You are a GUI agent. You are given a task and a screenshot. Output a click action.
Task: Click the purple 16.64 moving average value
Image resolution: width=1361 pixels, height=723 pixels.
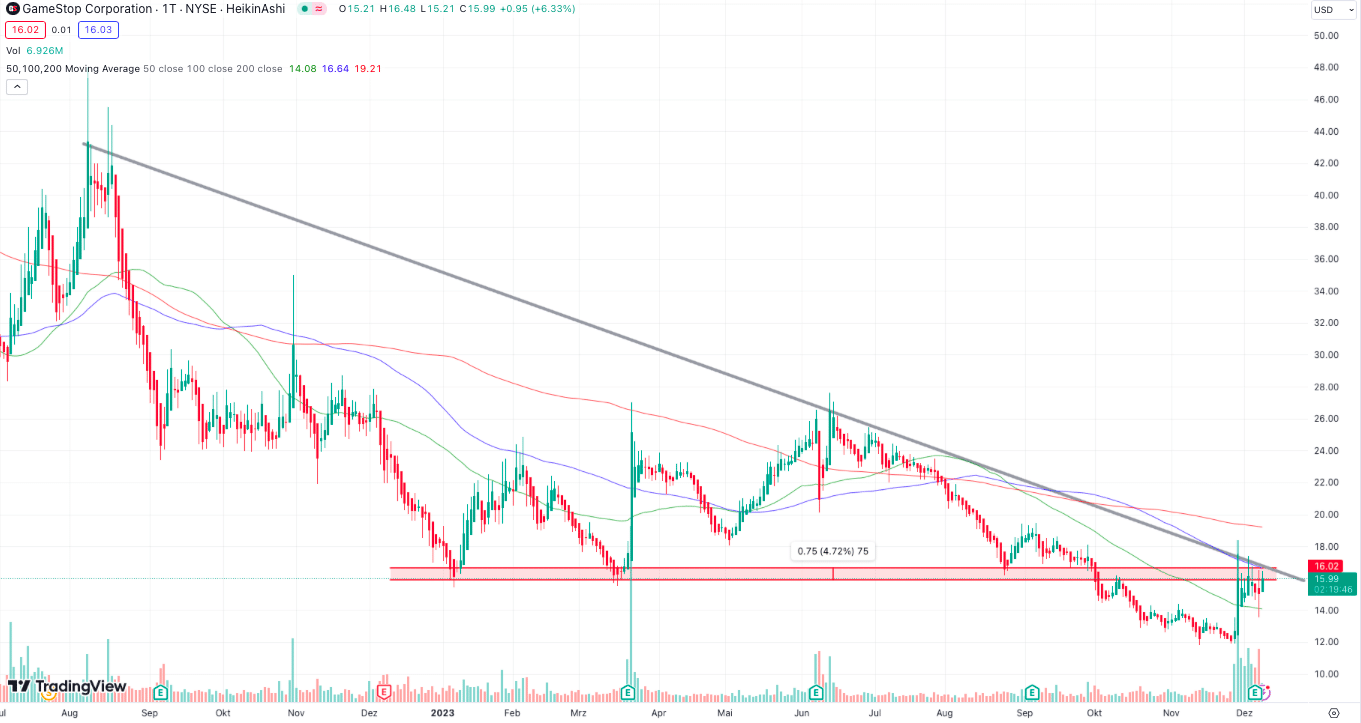pyautogui.click(x=335, y=68)
